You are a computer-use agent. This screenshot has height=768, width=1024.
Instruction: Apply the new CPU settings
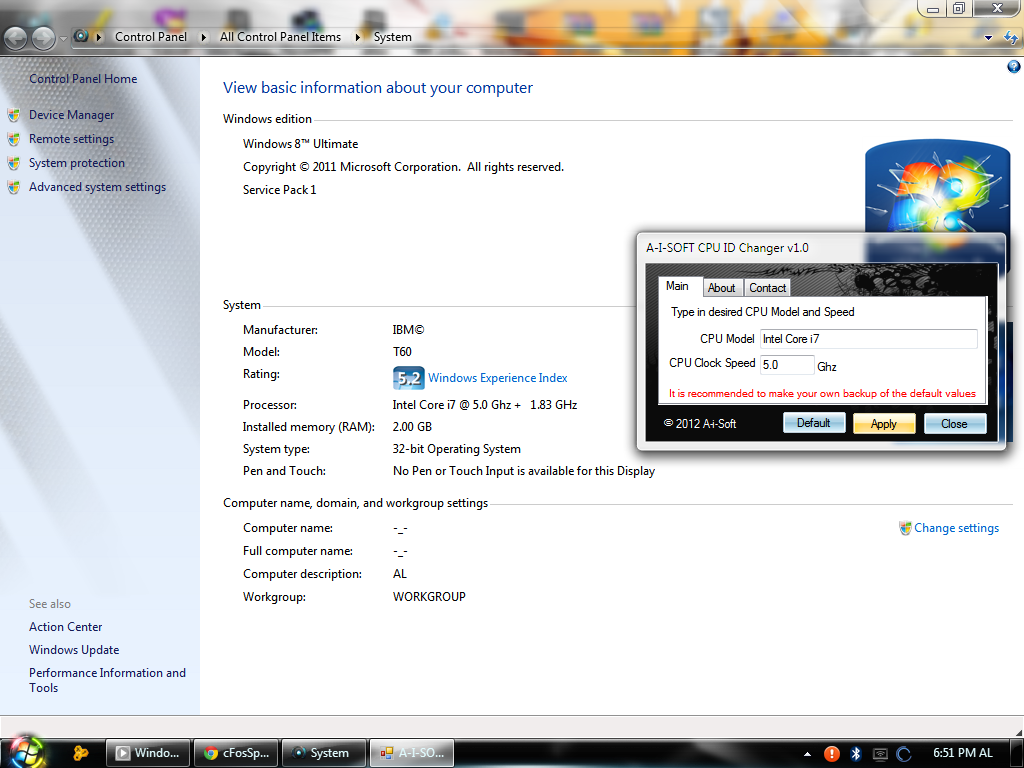point(884,423)
